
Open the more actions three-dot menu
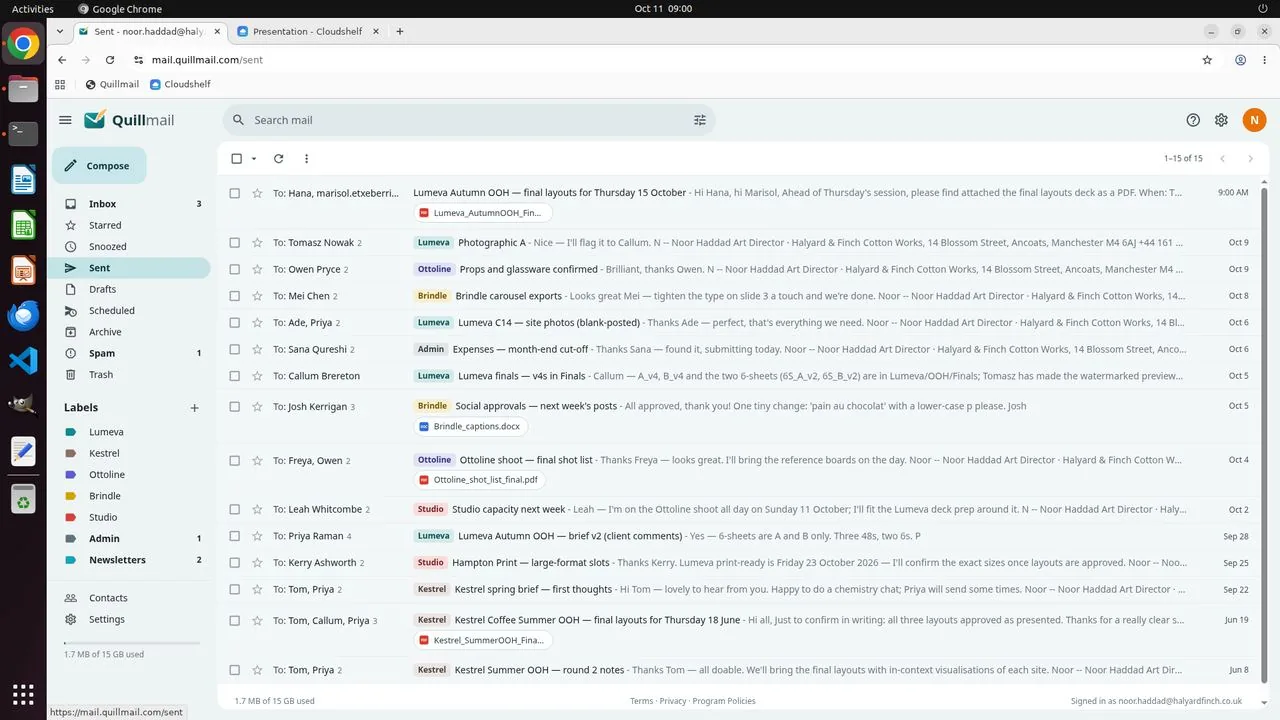tap(306, 159)
